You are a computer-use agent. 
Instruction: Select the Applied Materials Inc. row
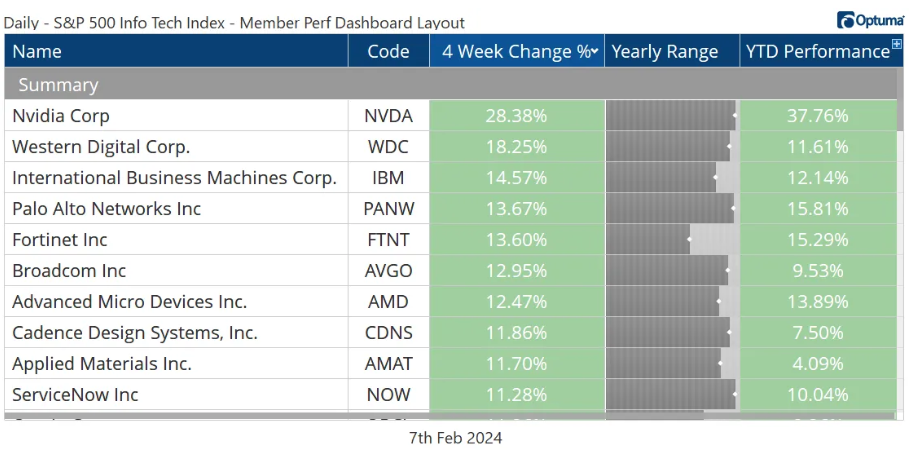[102, 364]
